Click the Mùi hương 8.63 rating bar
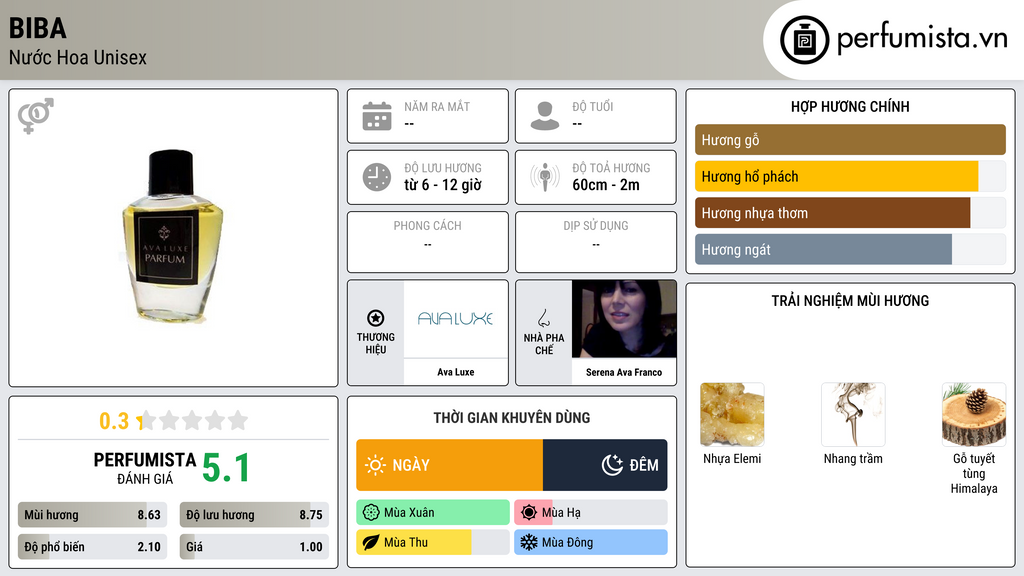This screenshot has height=576, width=1024. click(x=93, y=515)
